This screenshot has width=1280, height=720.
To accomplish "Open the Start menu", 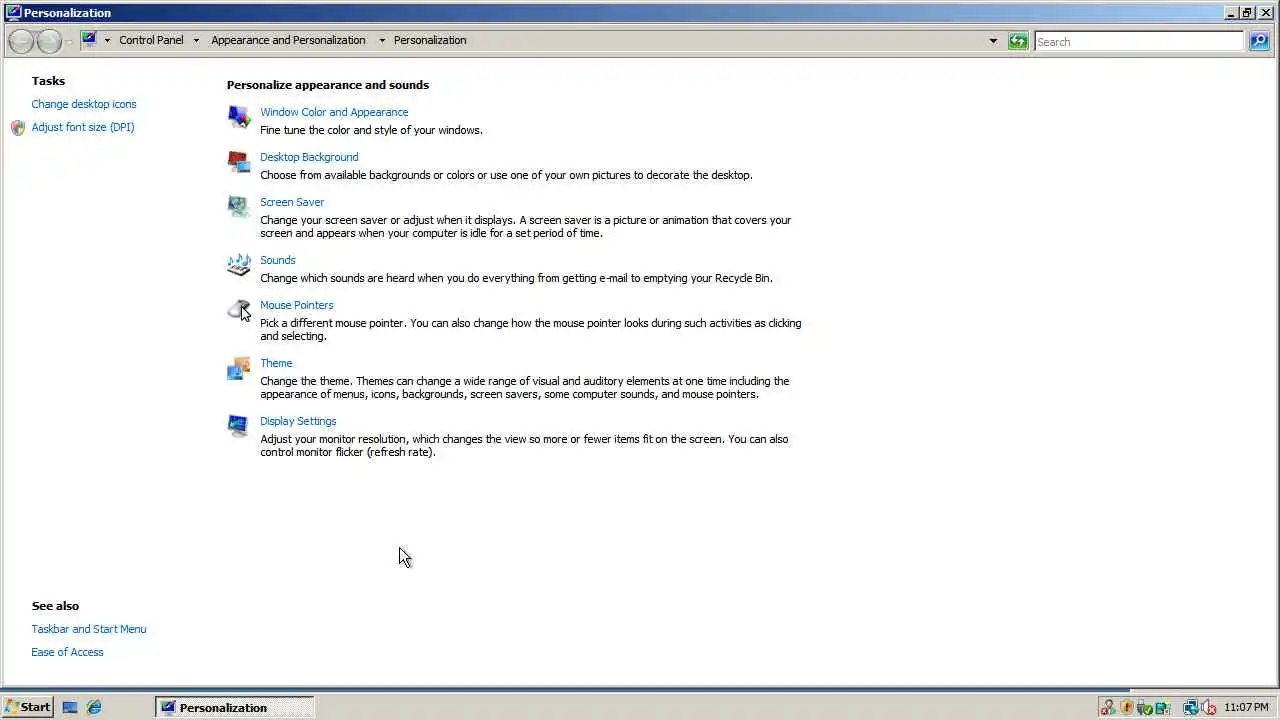I will 27,707.
